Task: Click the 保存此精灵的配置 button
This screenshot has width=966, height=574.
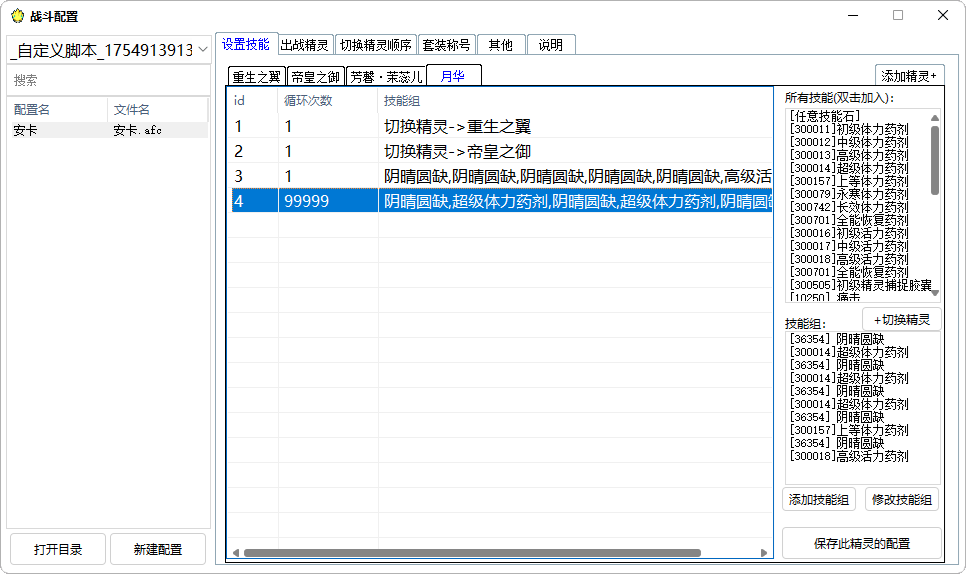Action: pyautogui.click(x=862, y=543)
